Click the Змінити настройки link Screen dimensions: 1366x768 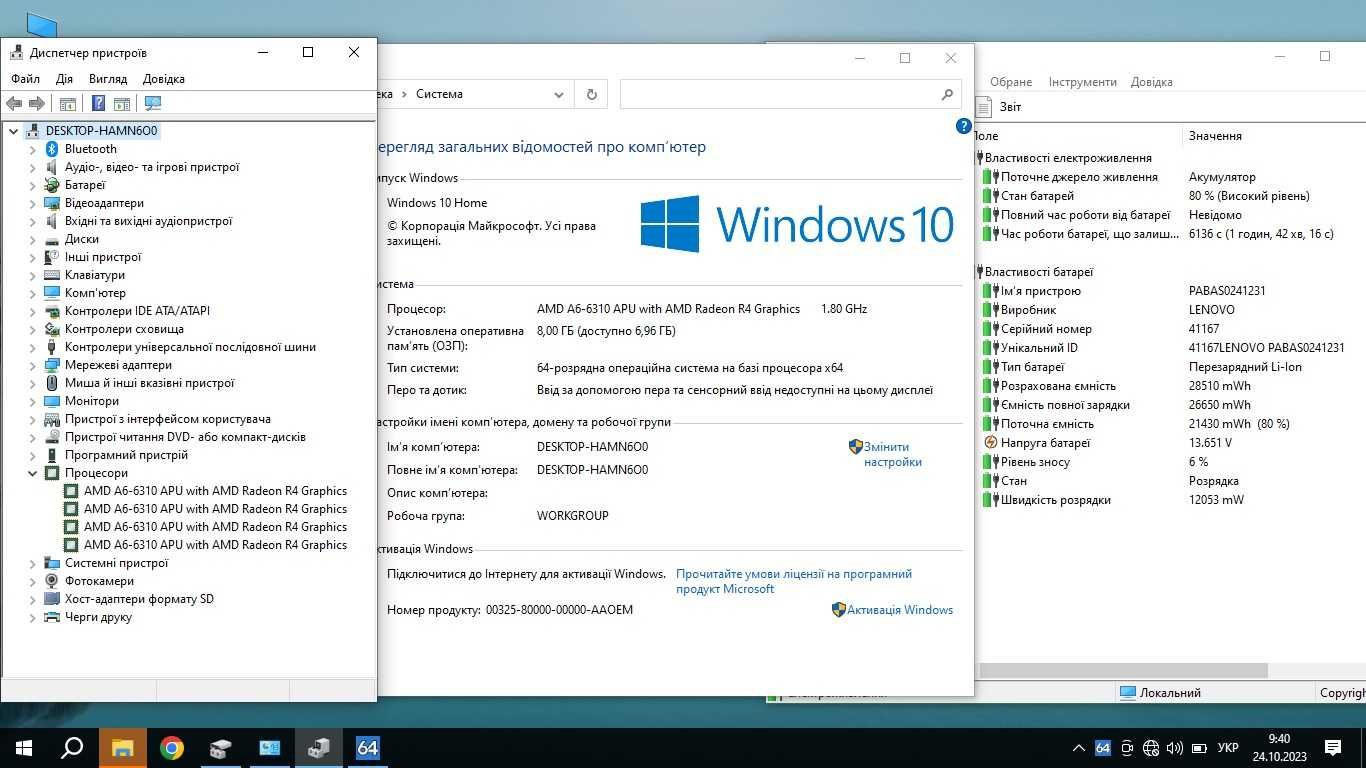tap(892, 454)
